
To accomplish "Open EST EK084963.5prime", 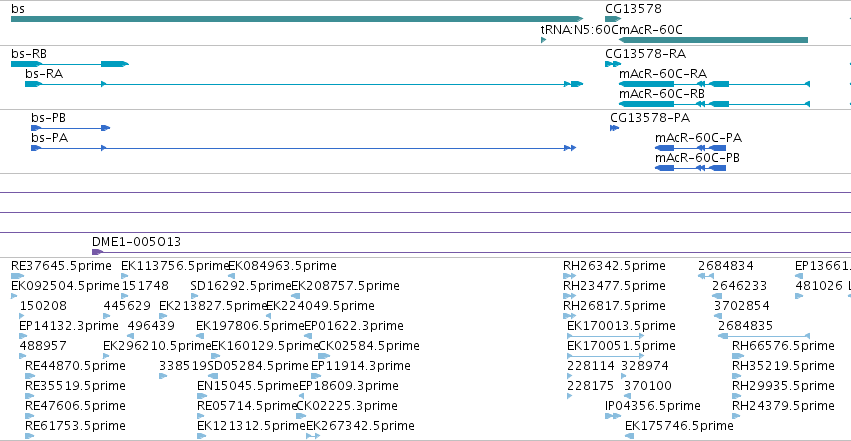I will pos(282,266).
